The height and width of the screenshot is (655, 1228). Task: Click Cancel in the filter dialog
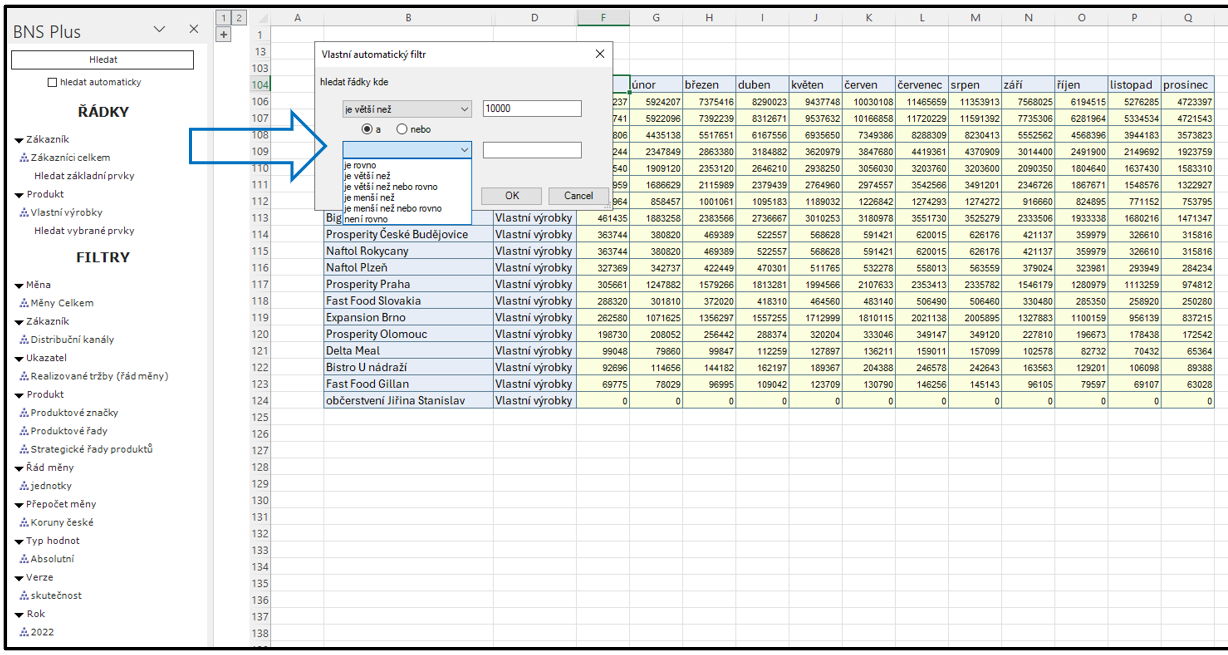[x=578, y=196]
